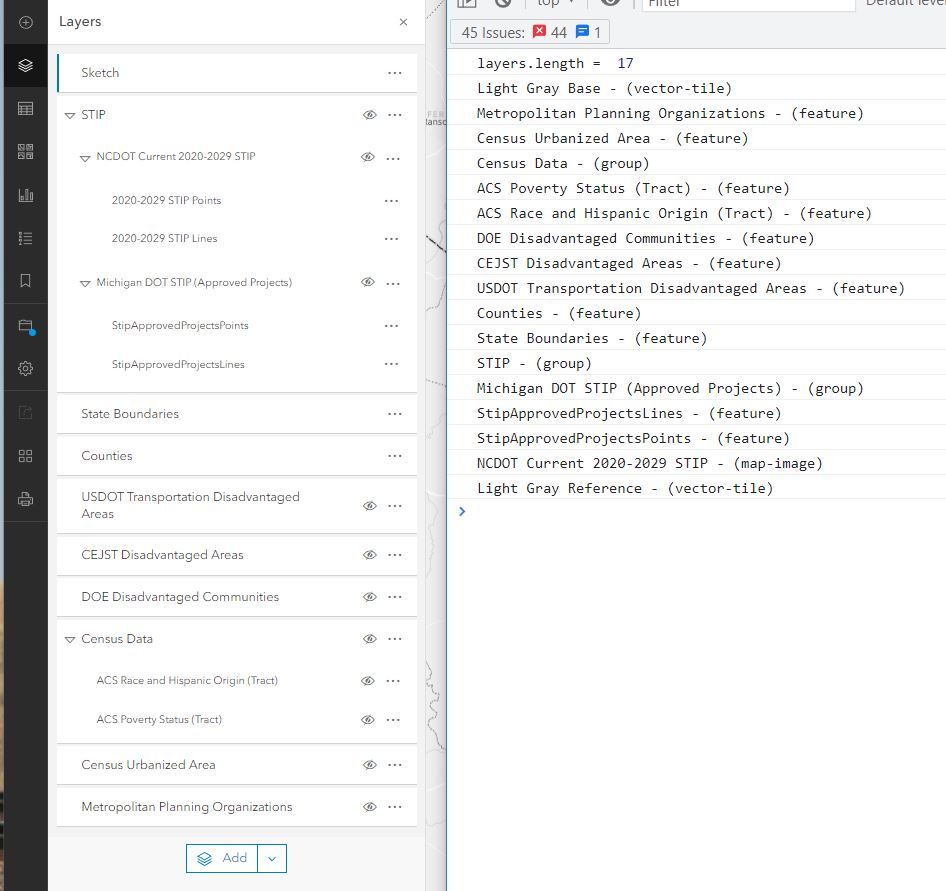
Task: Click console line 'NCDOT Current 2020-2029 STIP - (map-image)'
Action: click(x=650, y=463)
